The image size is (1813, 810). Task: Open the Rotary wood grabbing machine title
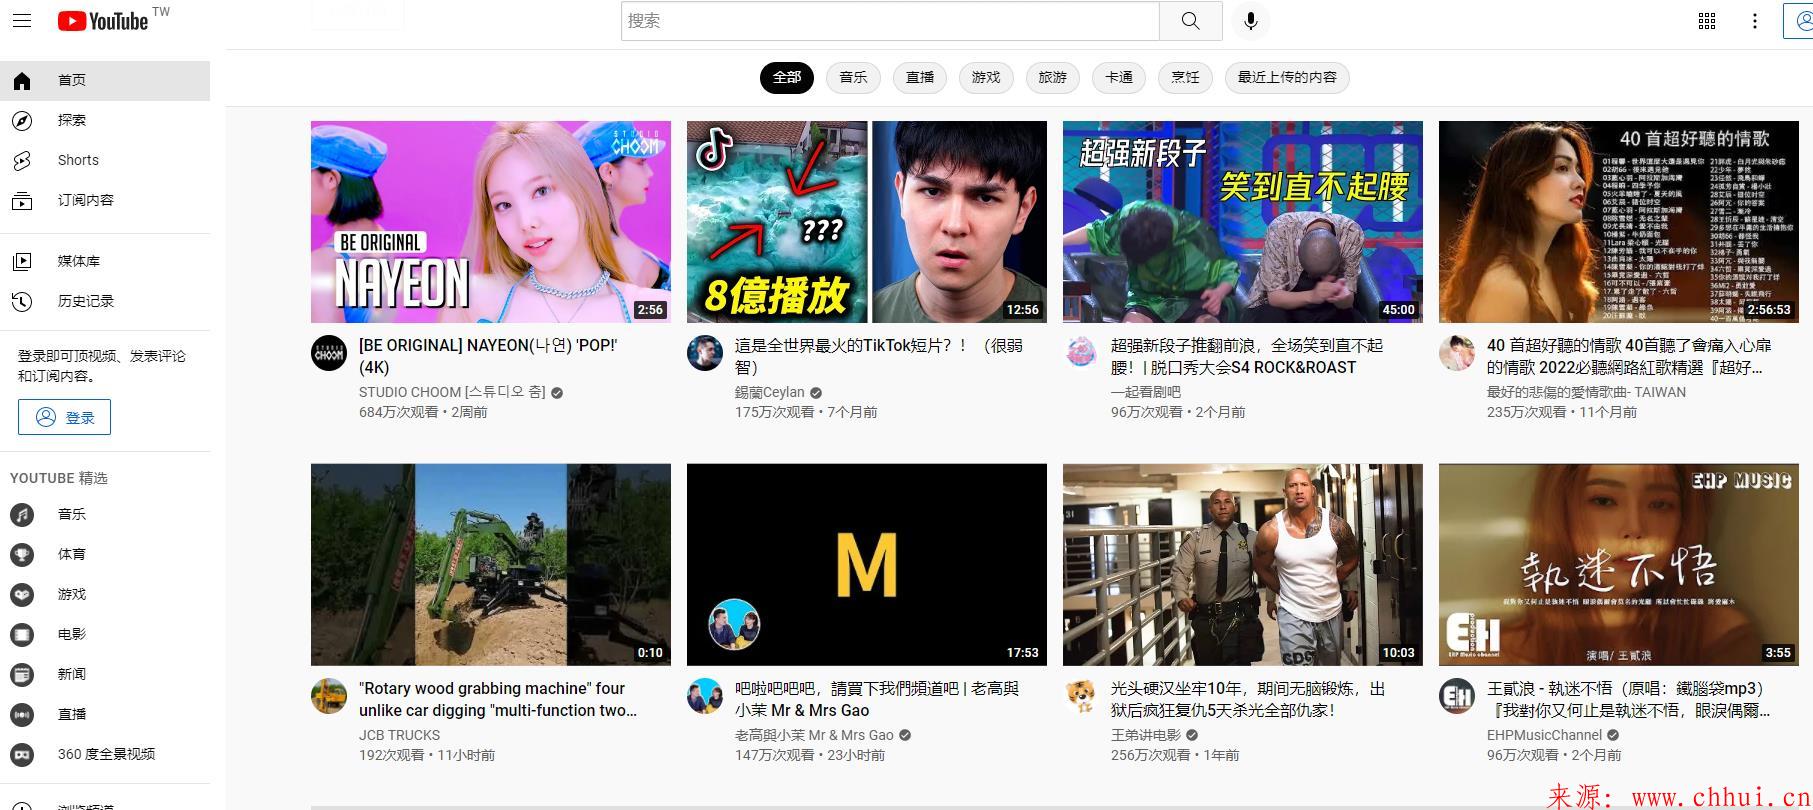point(498,699)
